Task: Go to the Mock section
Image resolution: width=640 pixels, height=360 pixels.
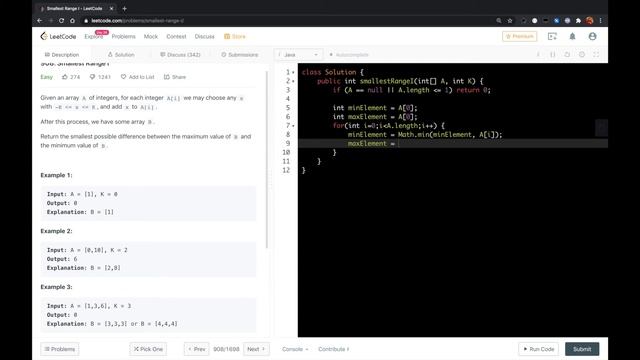Action: pyautogui.click(x=151, y=36)
